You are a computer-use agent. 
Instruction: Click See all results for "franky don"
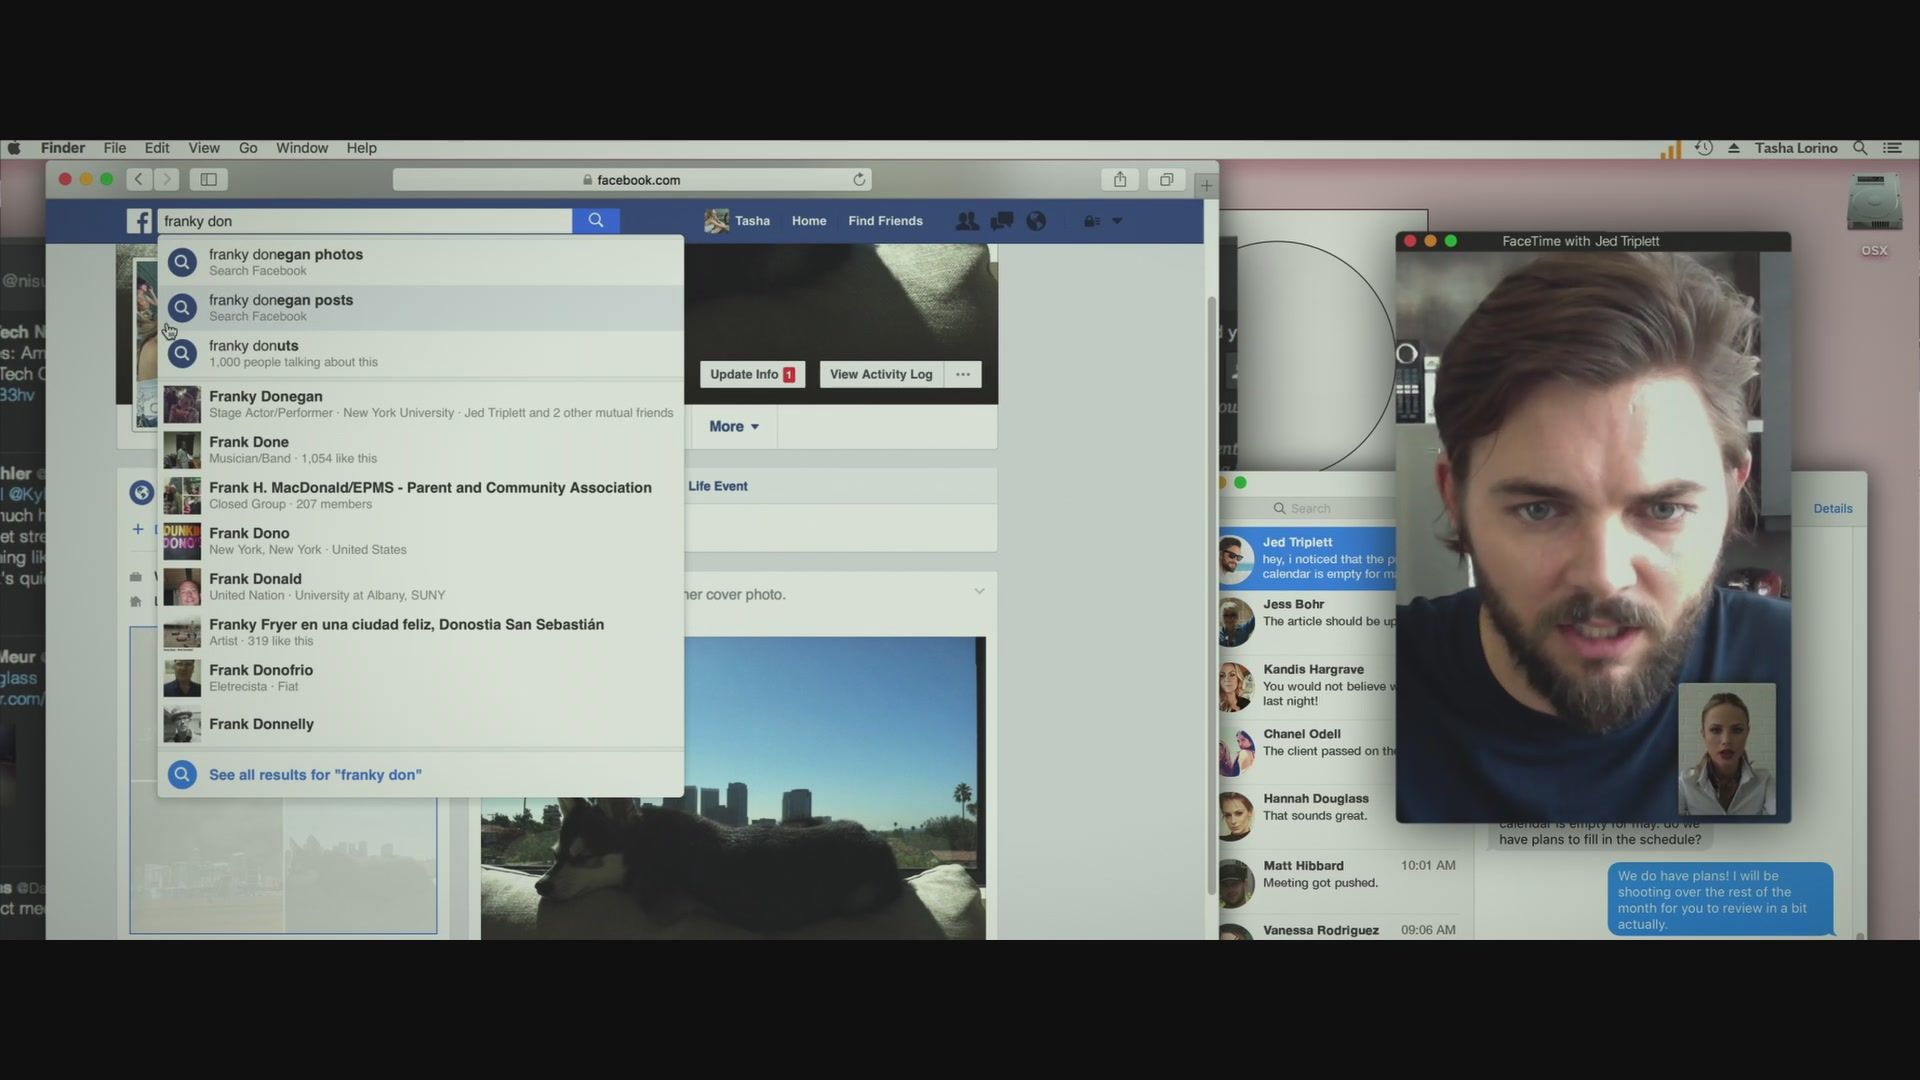421,774
